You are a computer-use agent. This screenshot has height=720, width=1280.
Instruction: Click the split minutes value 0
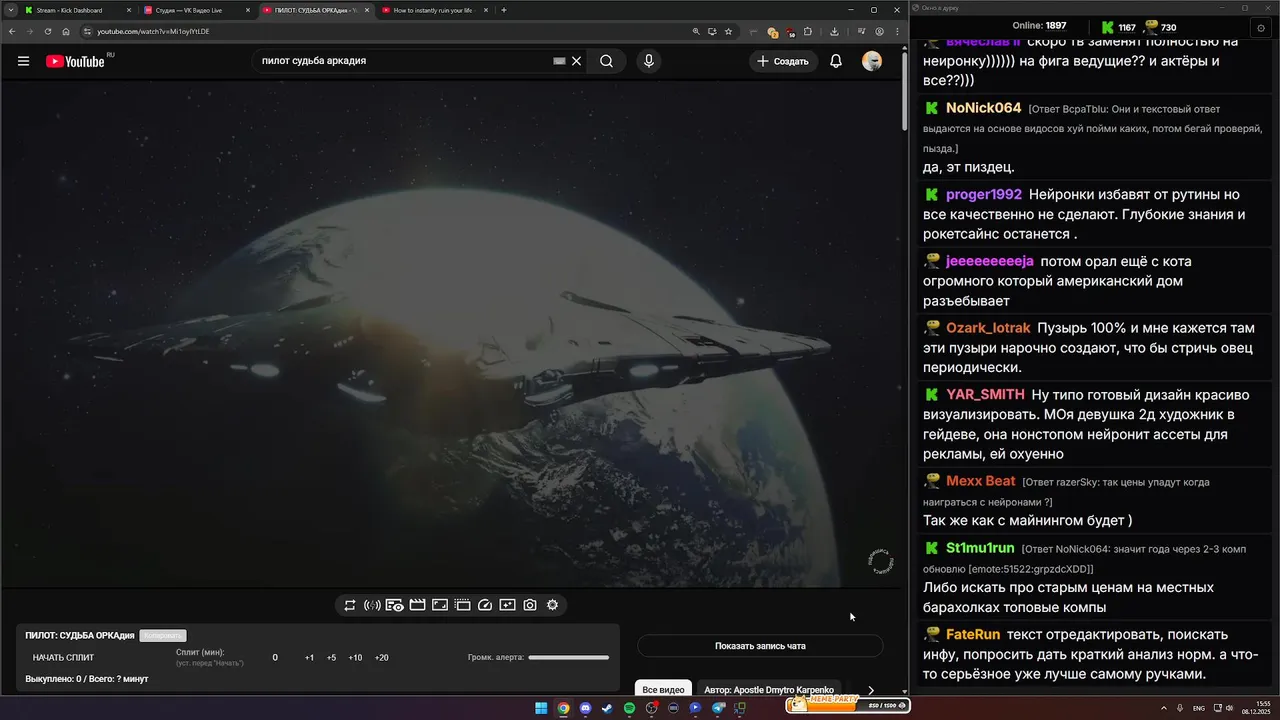point(275,658)
